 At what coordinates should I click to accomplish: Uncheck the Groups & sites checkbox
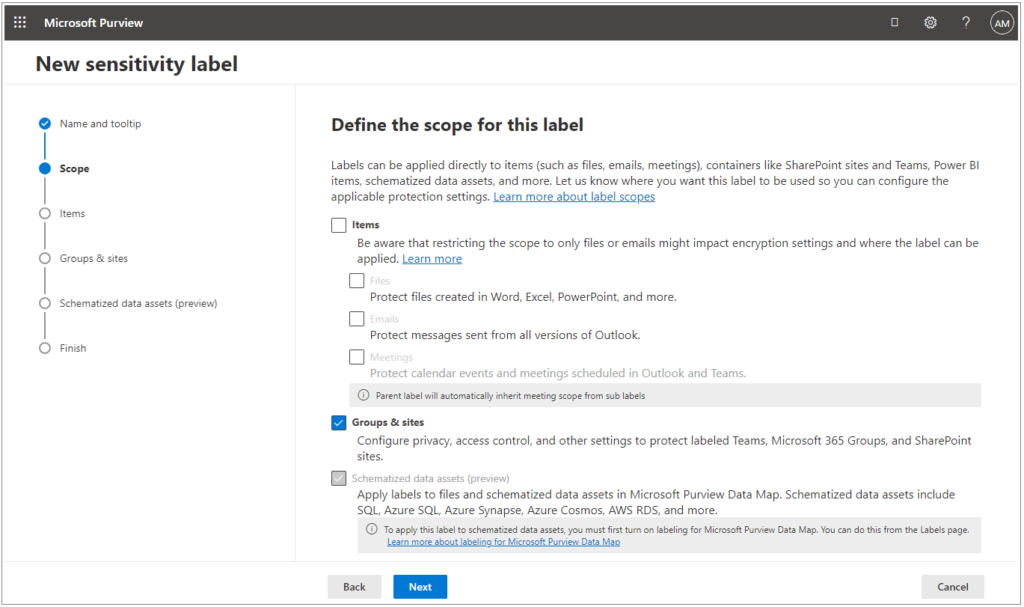point(338,423)
